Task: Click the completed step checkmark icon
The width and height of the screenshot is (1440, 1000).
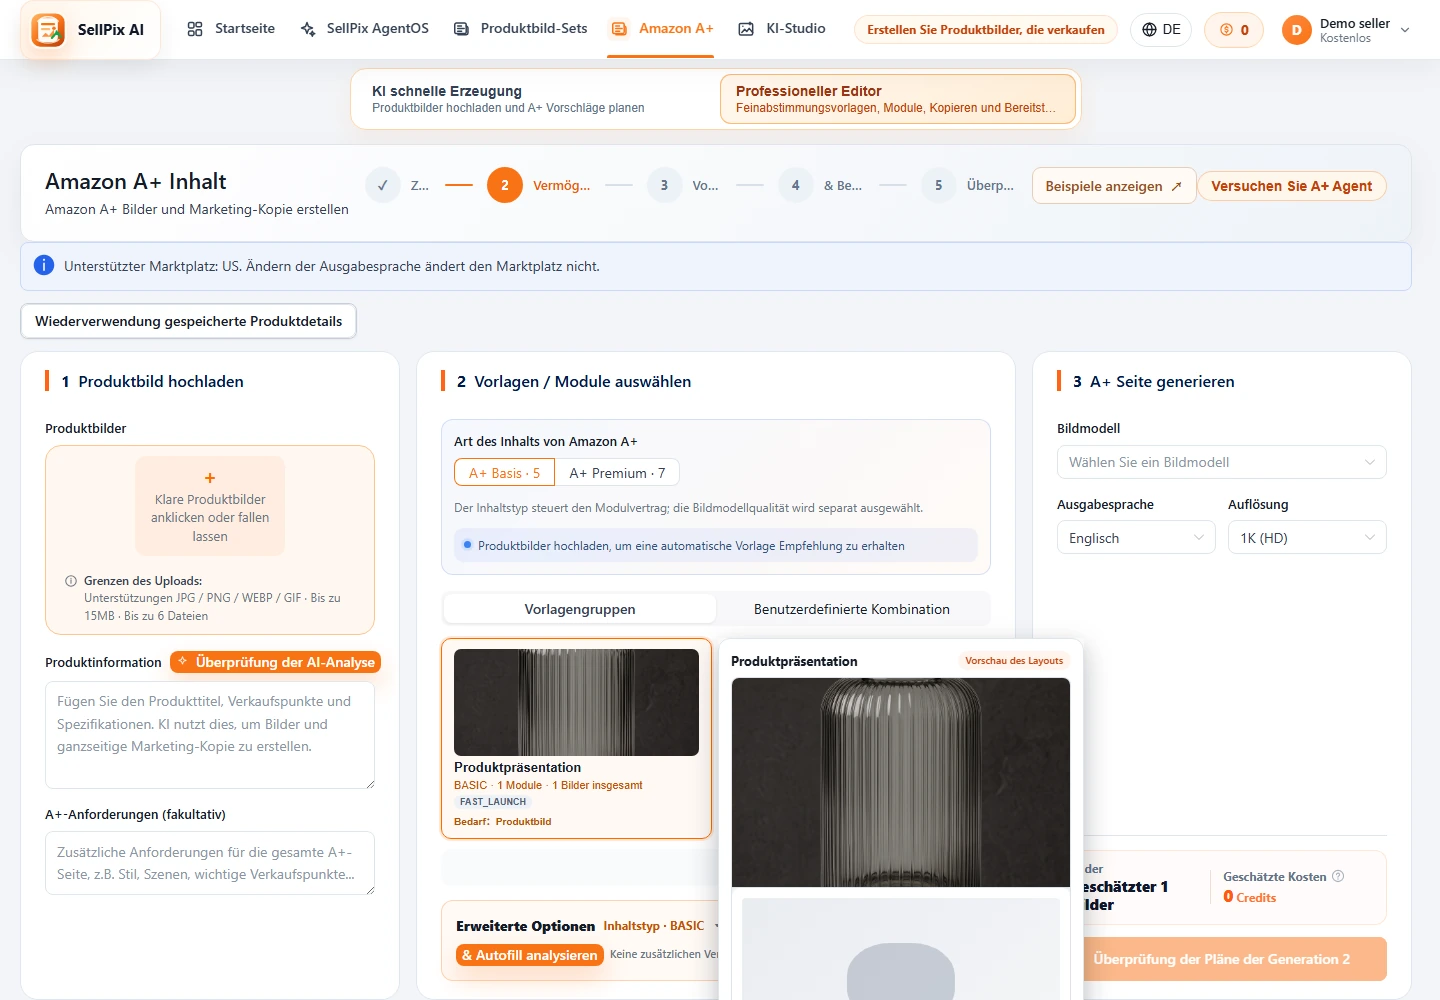Action: pyautogui.click(x=382, y=185)
